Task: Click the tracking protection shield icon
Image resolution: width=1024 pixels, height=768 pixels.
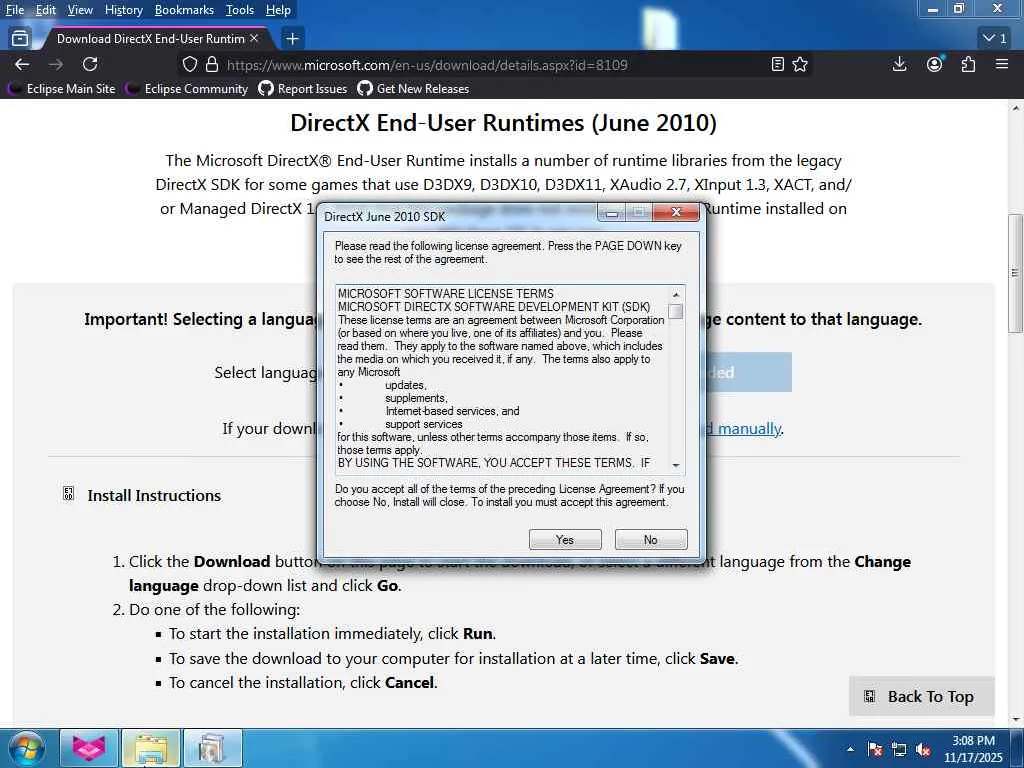Action: pyautogui.click(x=189, y=65)
